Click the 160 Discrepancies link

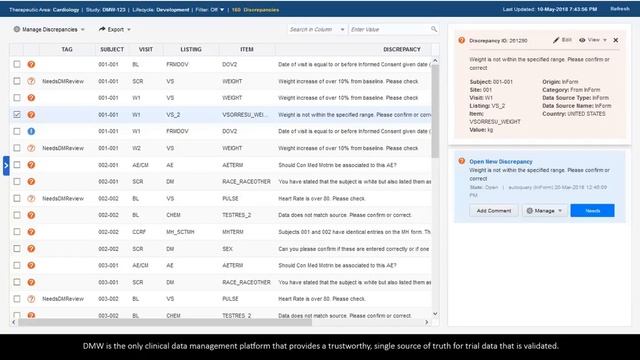[x=256, y=9]
